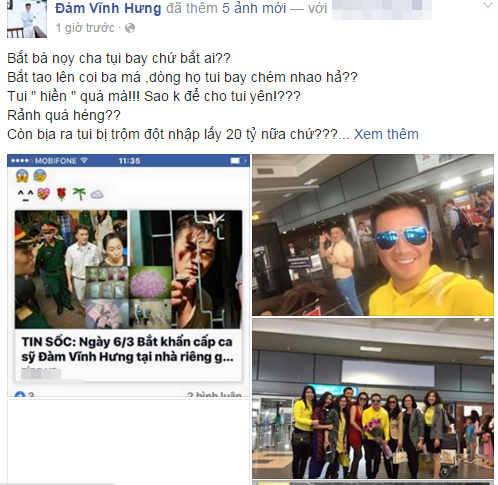The height and width of the screenshot is (485, 498).
Task: Open the '2 bình luận' comments link
Action: pyautogui.click(x=214, y=394)
